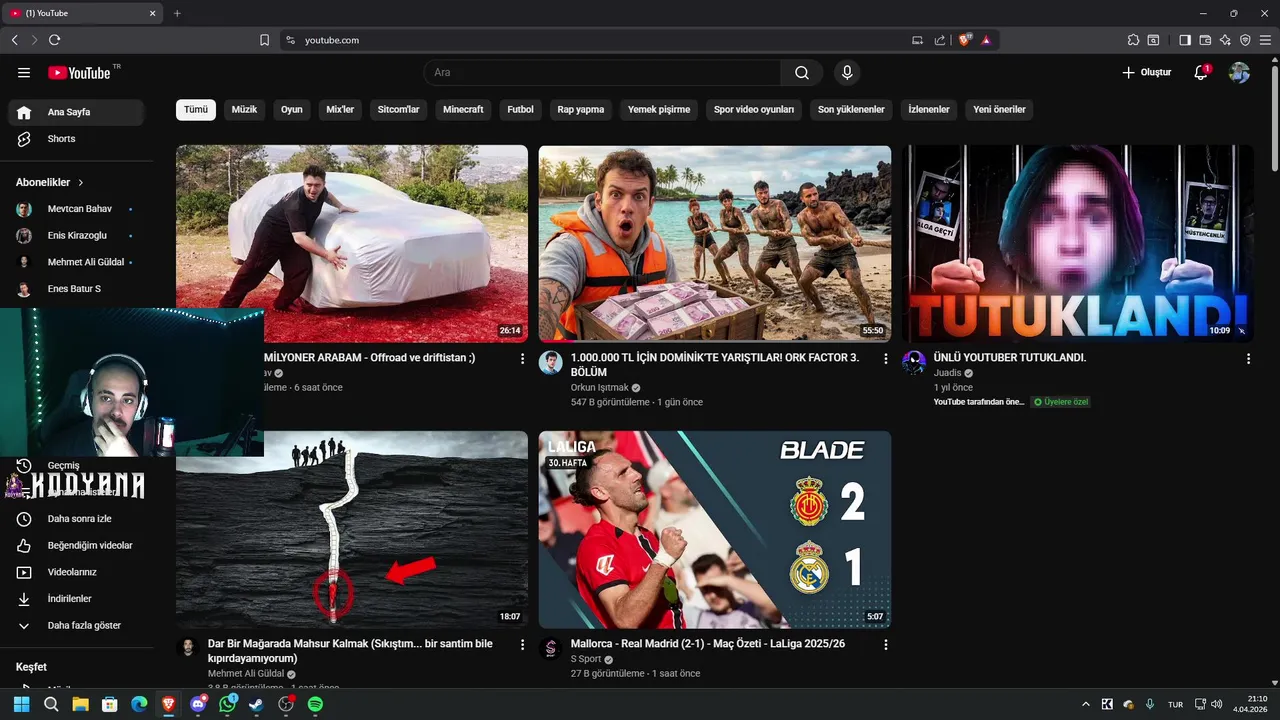The width and height of the screenshot is (1280, 720).
Task: Open the YouTube hamburger guide menu
Action: 24,73
